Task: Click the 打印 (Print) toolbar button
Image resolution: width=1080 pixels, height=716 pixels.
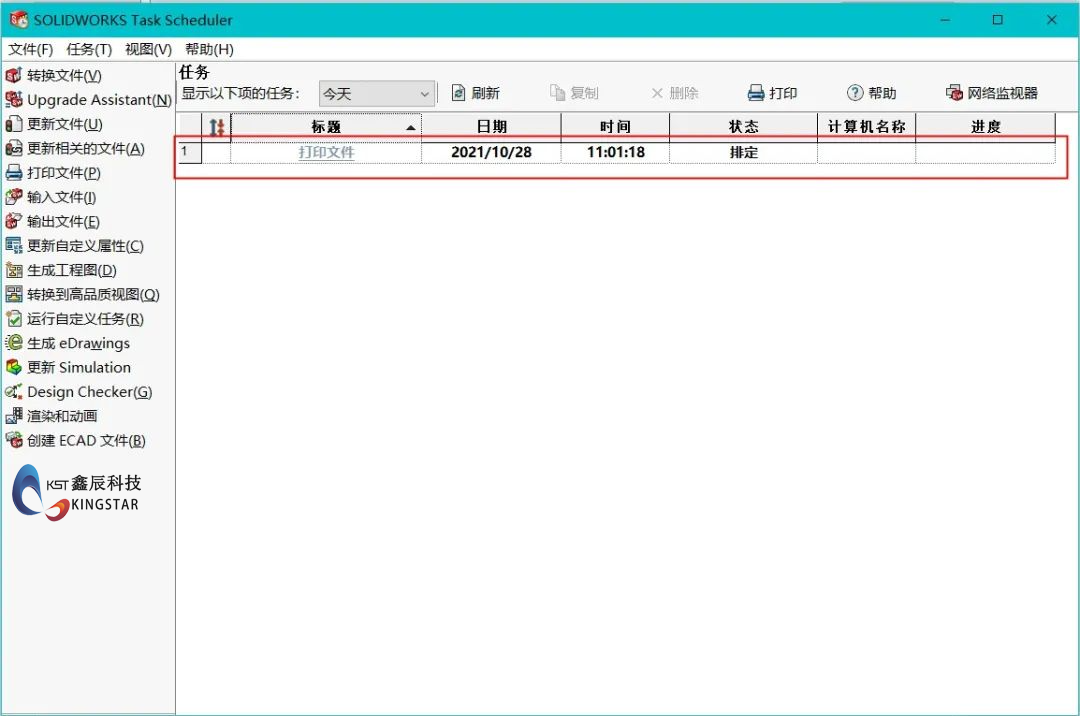Action: 772,93
